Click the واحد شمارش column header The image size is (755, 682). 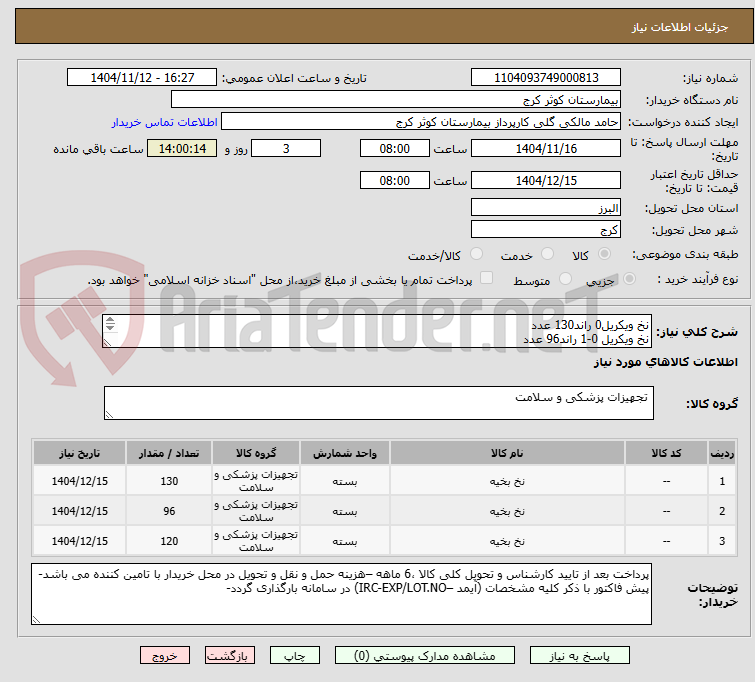click(x=345, y=453)
